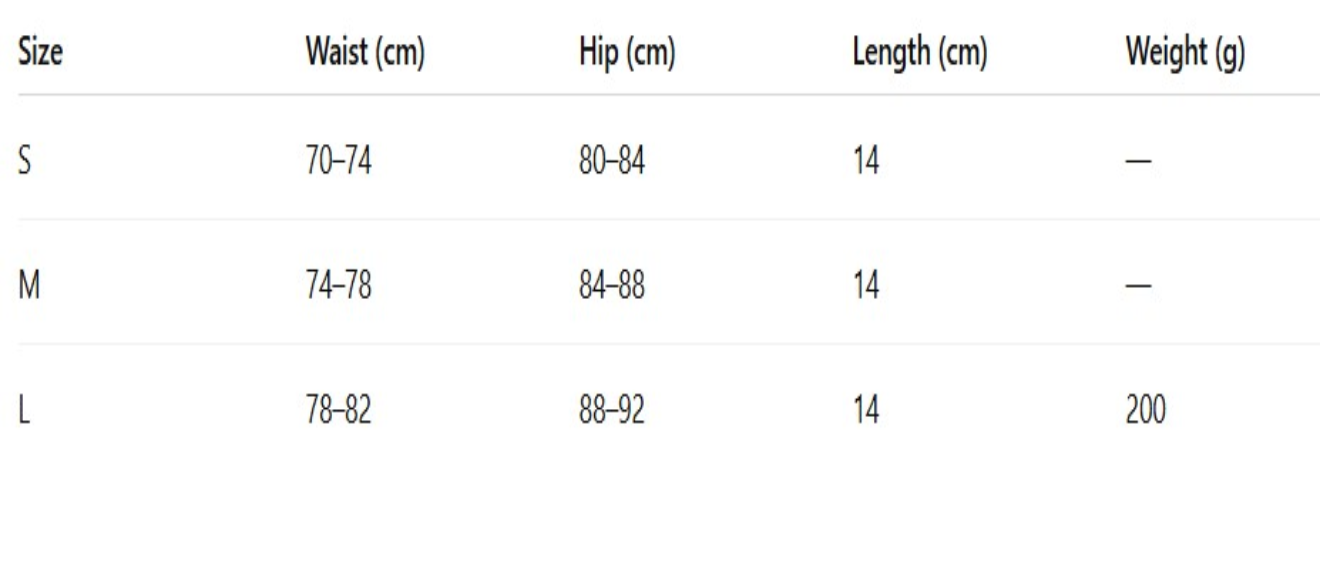Screen dimensions: 1320x561
Task: Click the length value 14 for size S
Action: click(865, 162)
